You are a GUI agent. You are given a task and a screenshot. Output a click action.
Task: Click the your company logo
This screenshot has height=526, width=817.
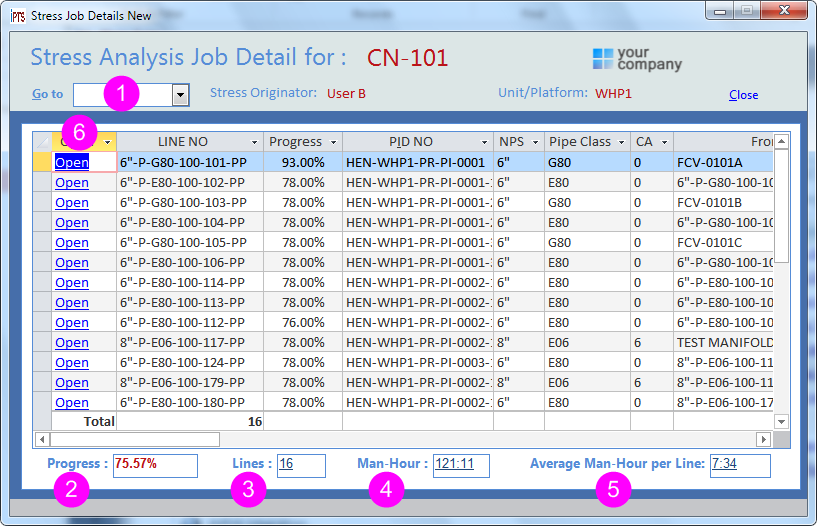click(637, 59)
